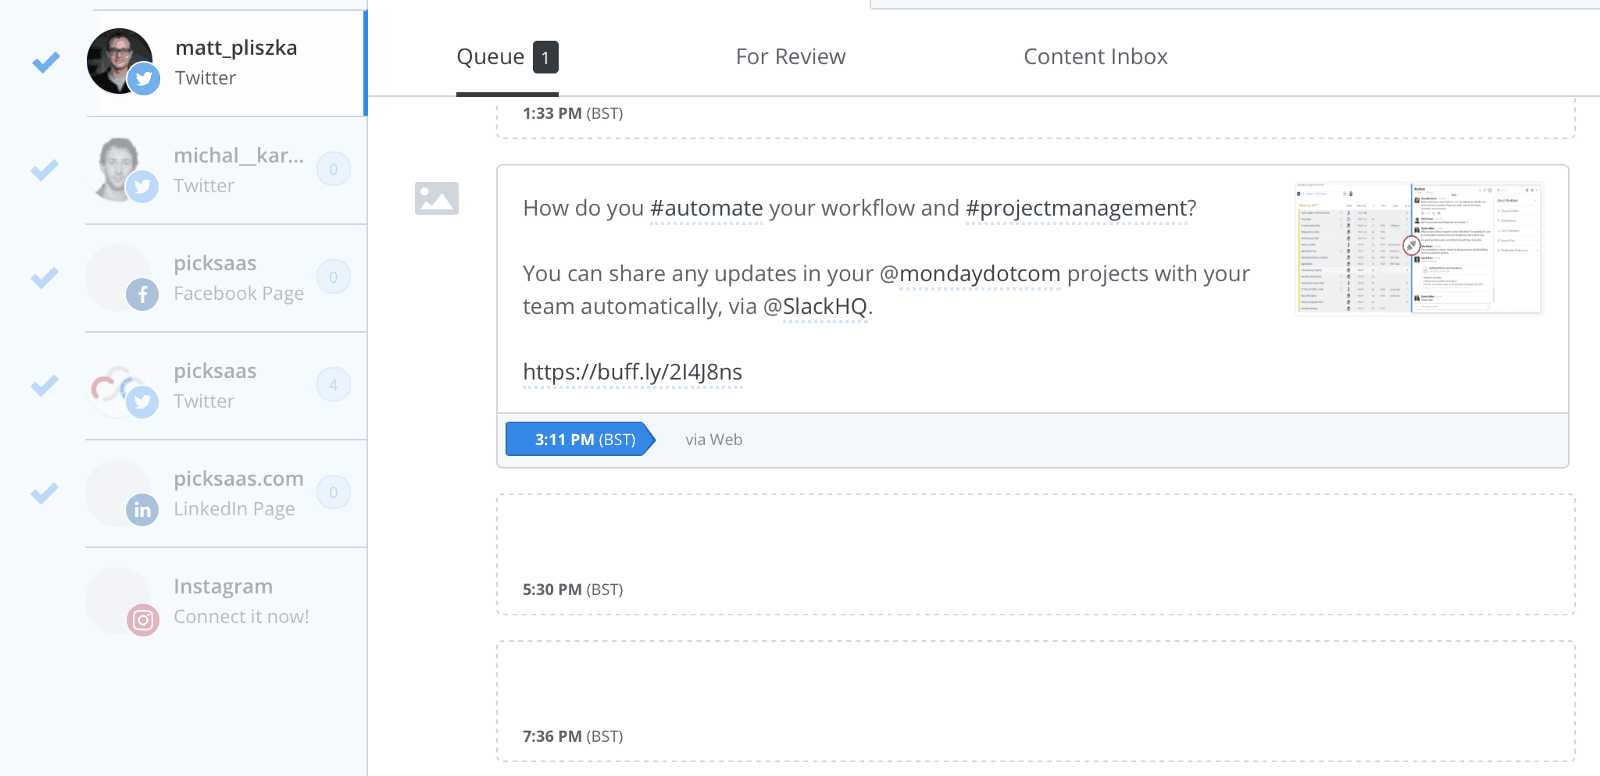Click count badge on picksaas.com LinkedIn
The width and height of the screenshot is (1600, 776).
tap(333, 492)
